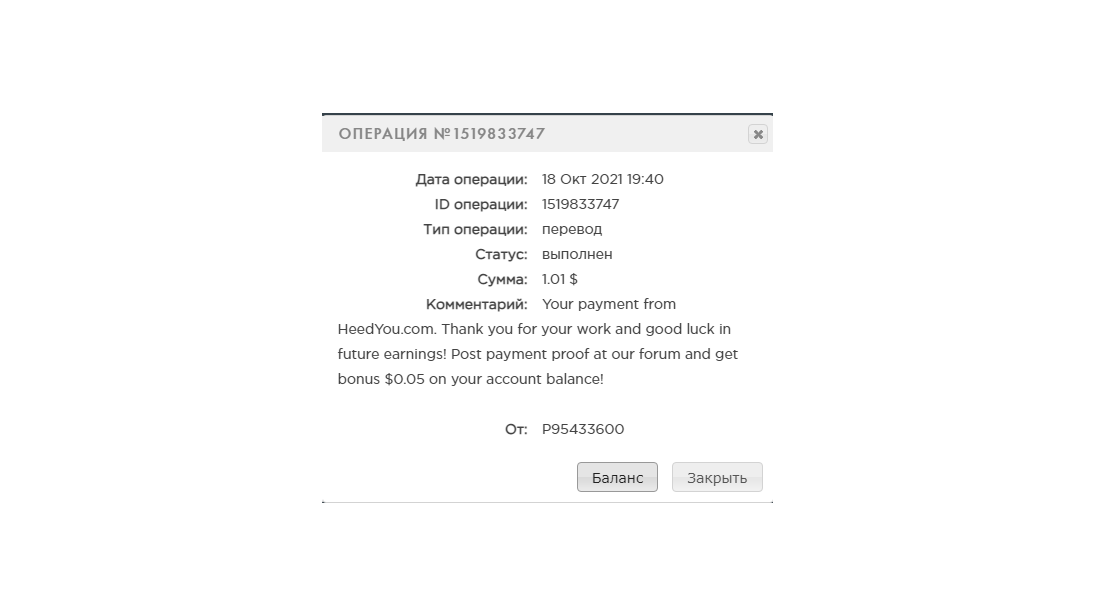Click the bonus $0.05 comment line
The height and width of the screenshot is (616, 1096).
470,379
